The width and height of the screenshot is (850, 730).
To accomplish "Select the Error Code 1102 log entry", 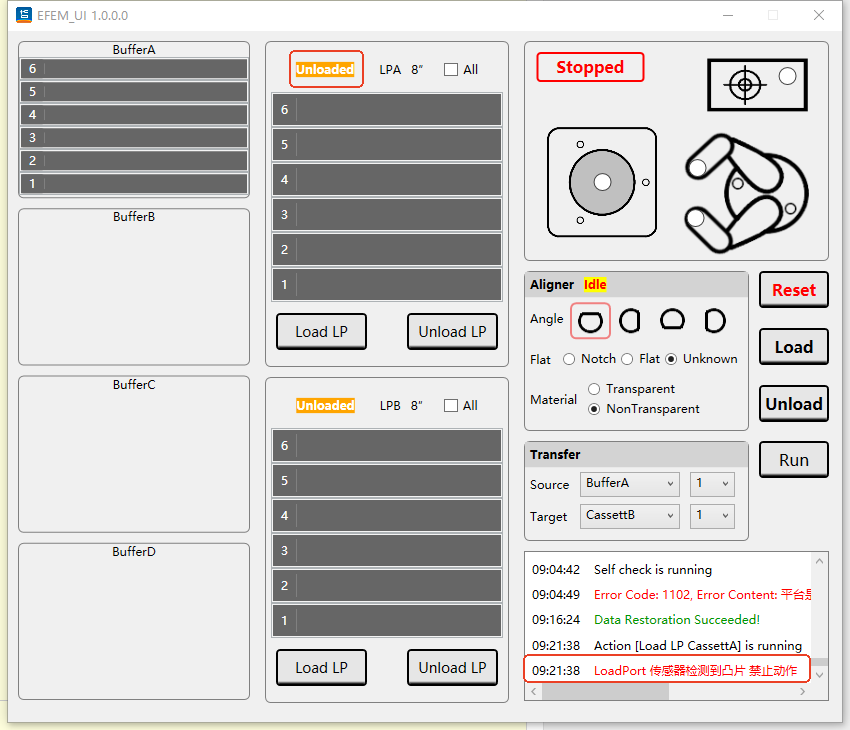I will coord(669,595).
